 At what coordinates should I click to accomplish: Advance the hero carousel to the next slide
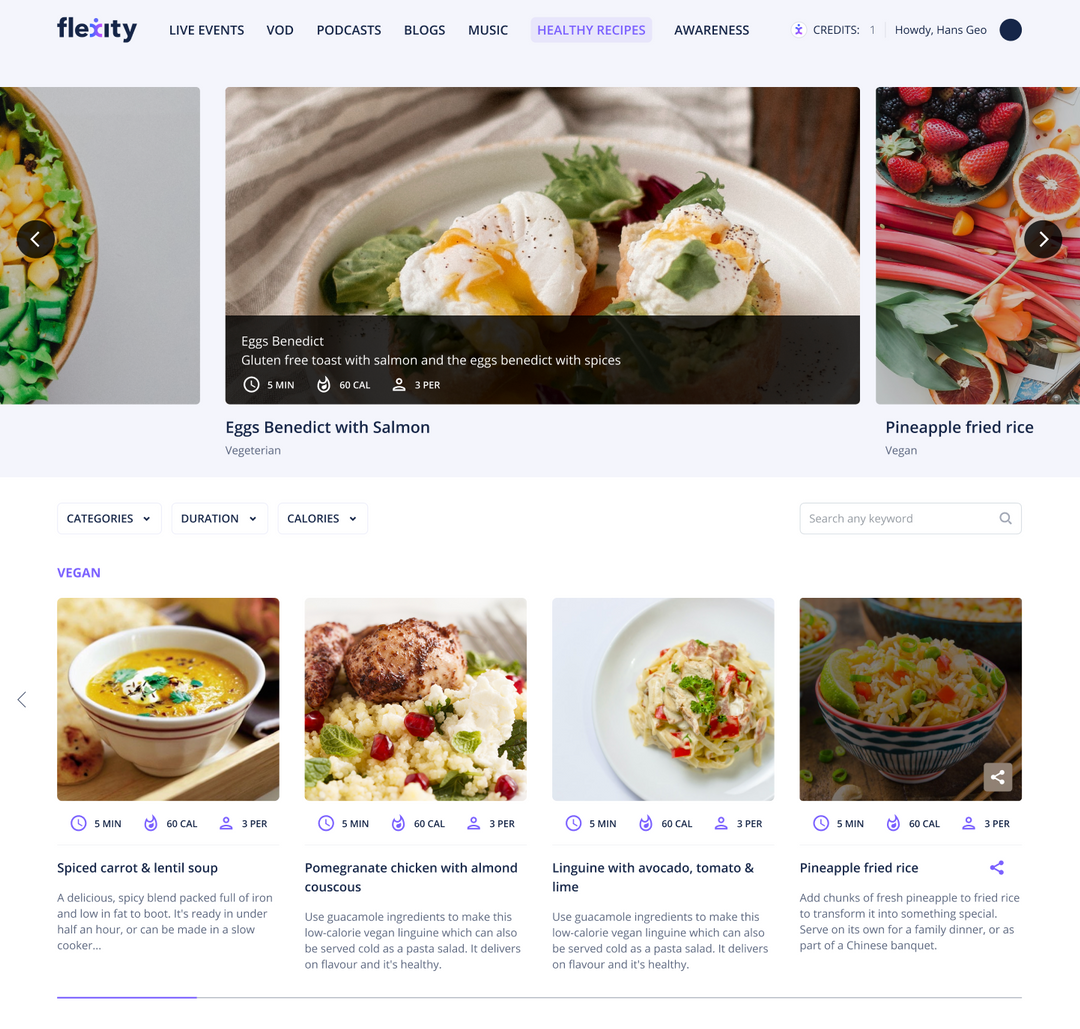point(1043,239)
